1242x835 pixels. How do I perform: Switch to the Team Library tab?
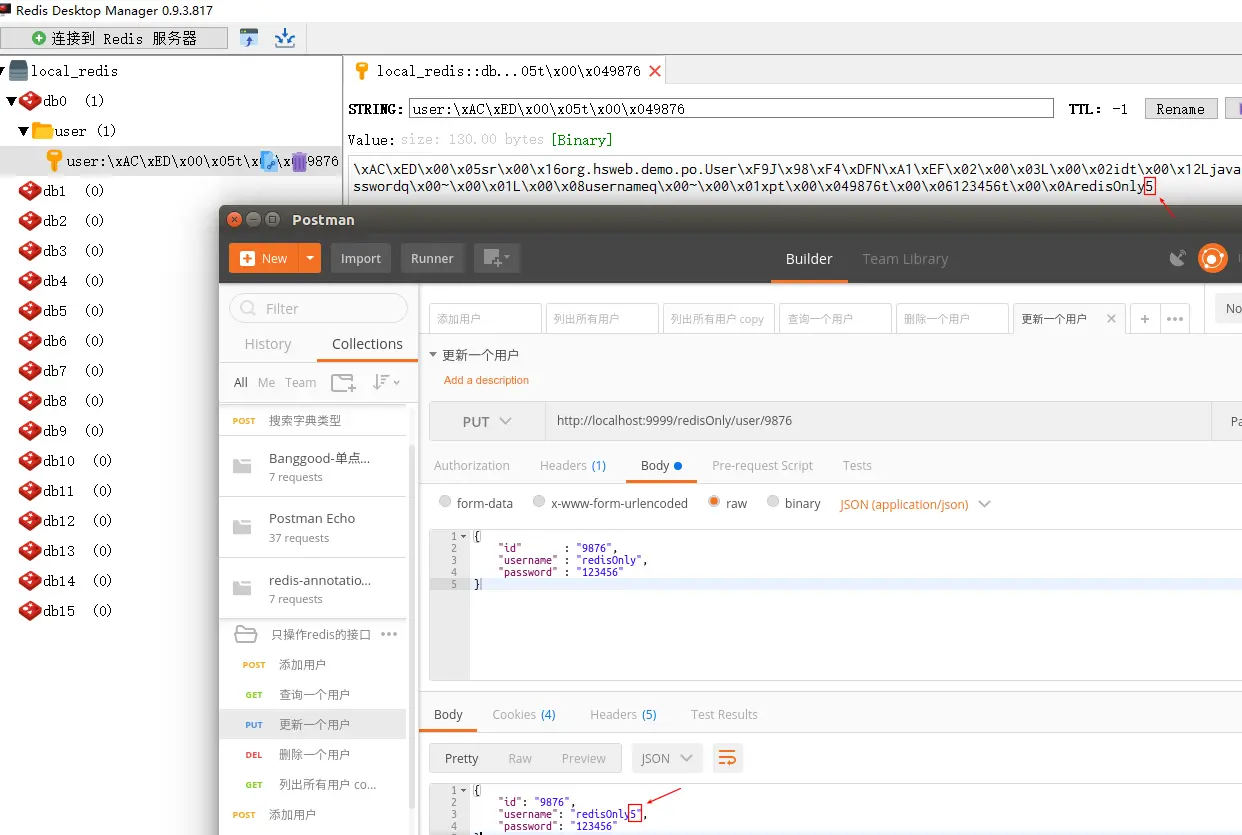click(x=905, y=258)
